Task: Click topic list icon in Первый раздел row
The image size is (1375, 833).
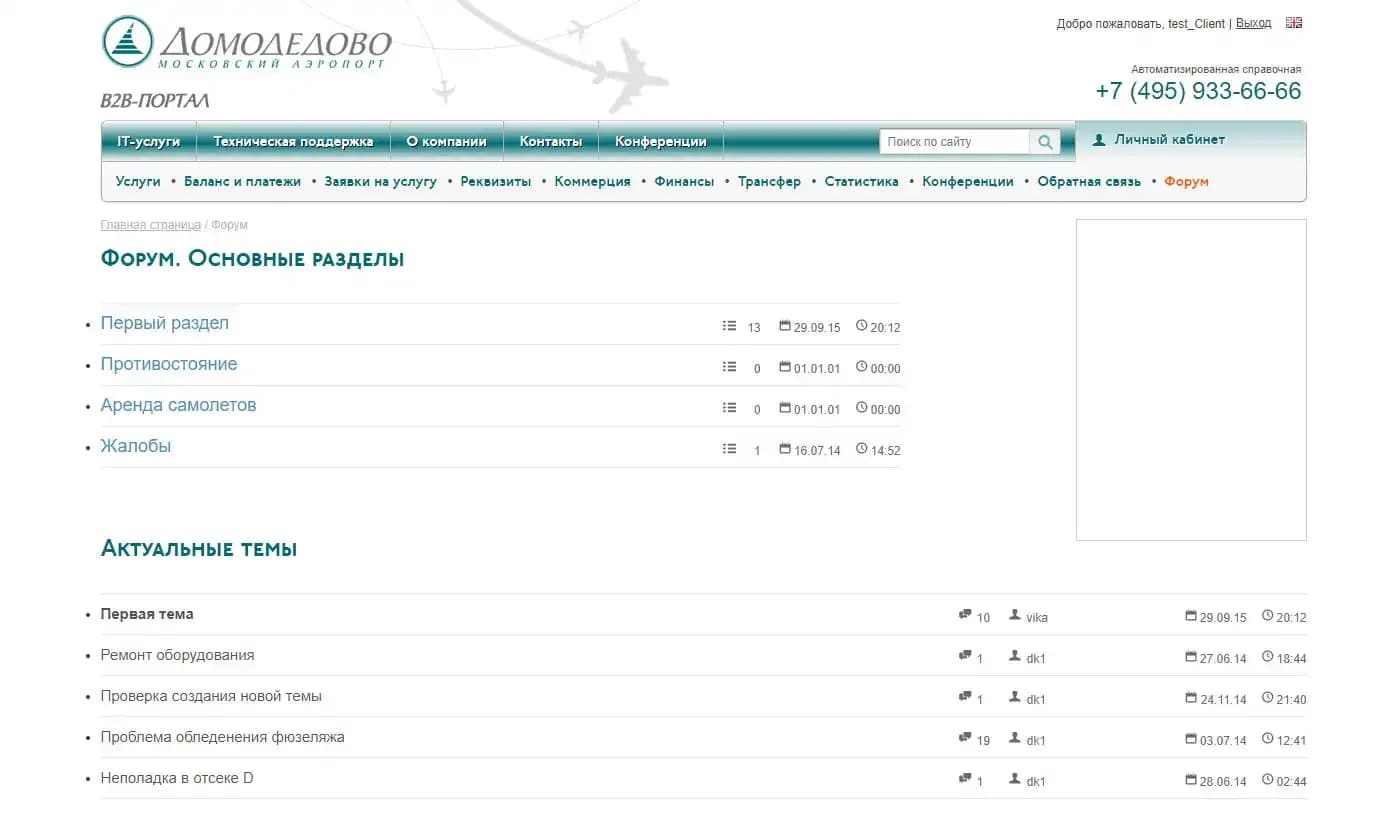Action: [x=729, y=326]
